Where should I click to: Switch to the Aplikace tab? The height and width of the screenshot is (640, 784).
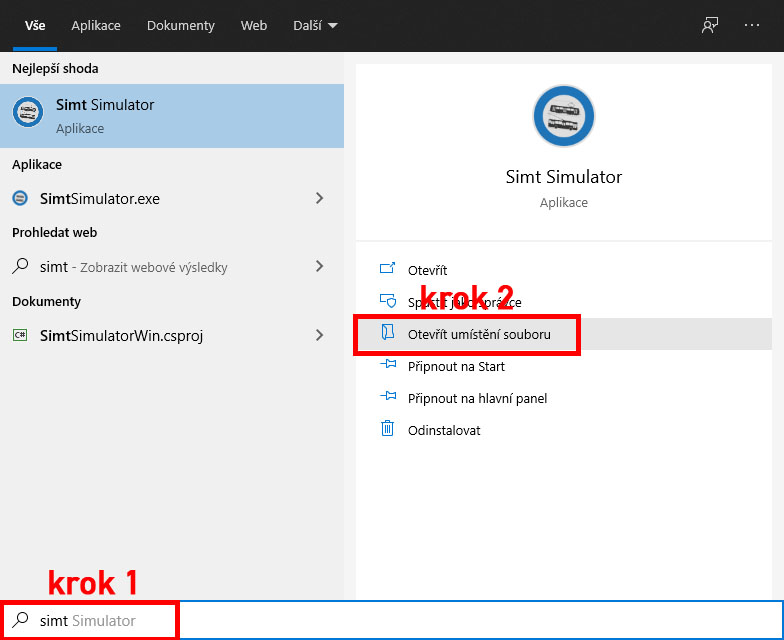(96, 26)
